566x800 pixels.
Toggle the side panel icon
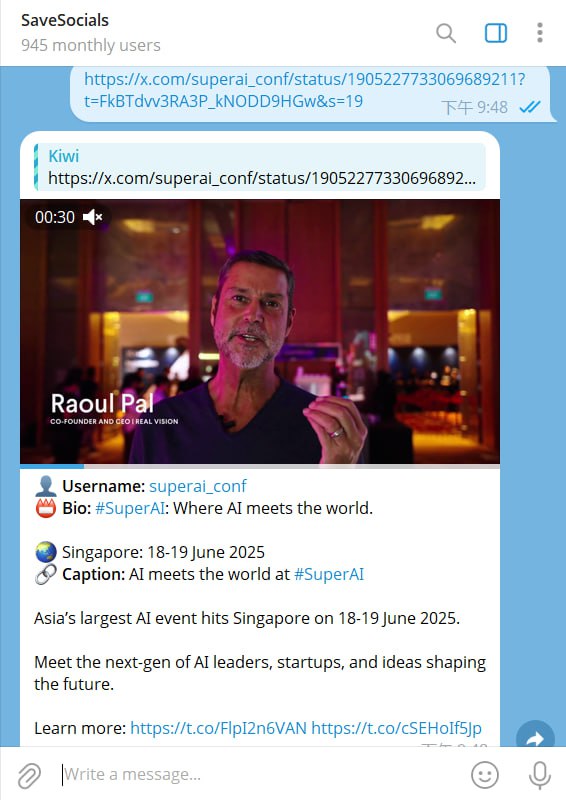(496, 33)
